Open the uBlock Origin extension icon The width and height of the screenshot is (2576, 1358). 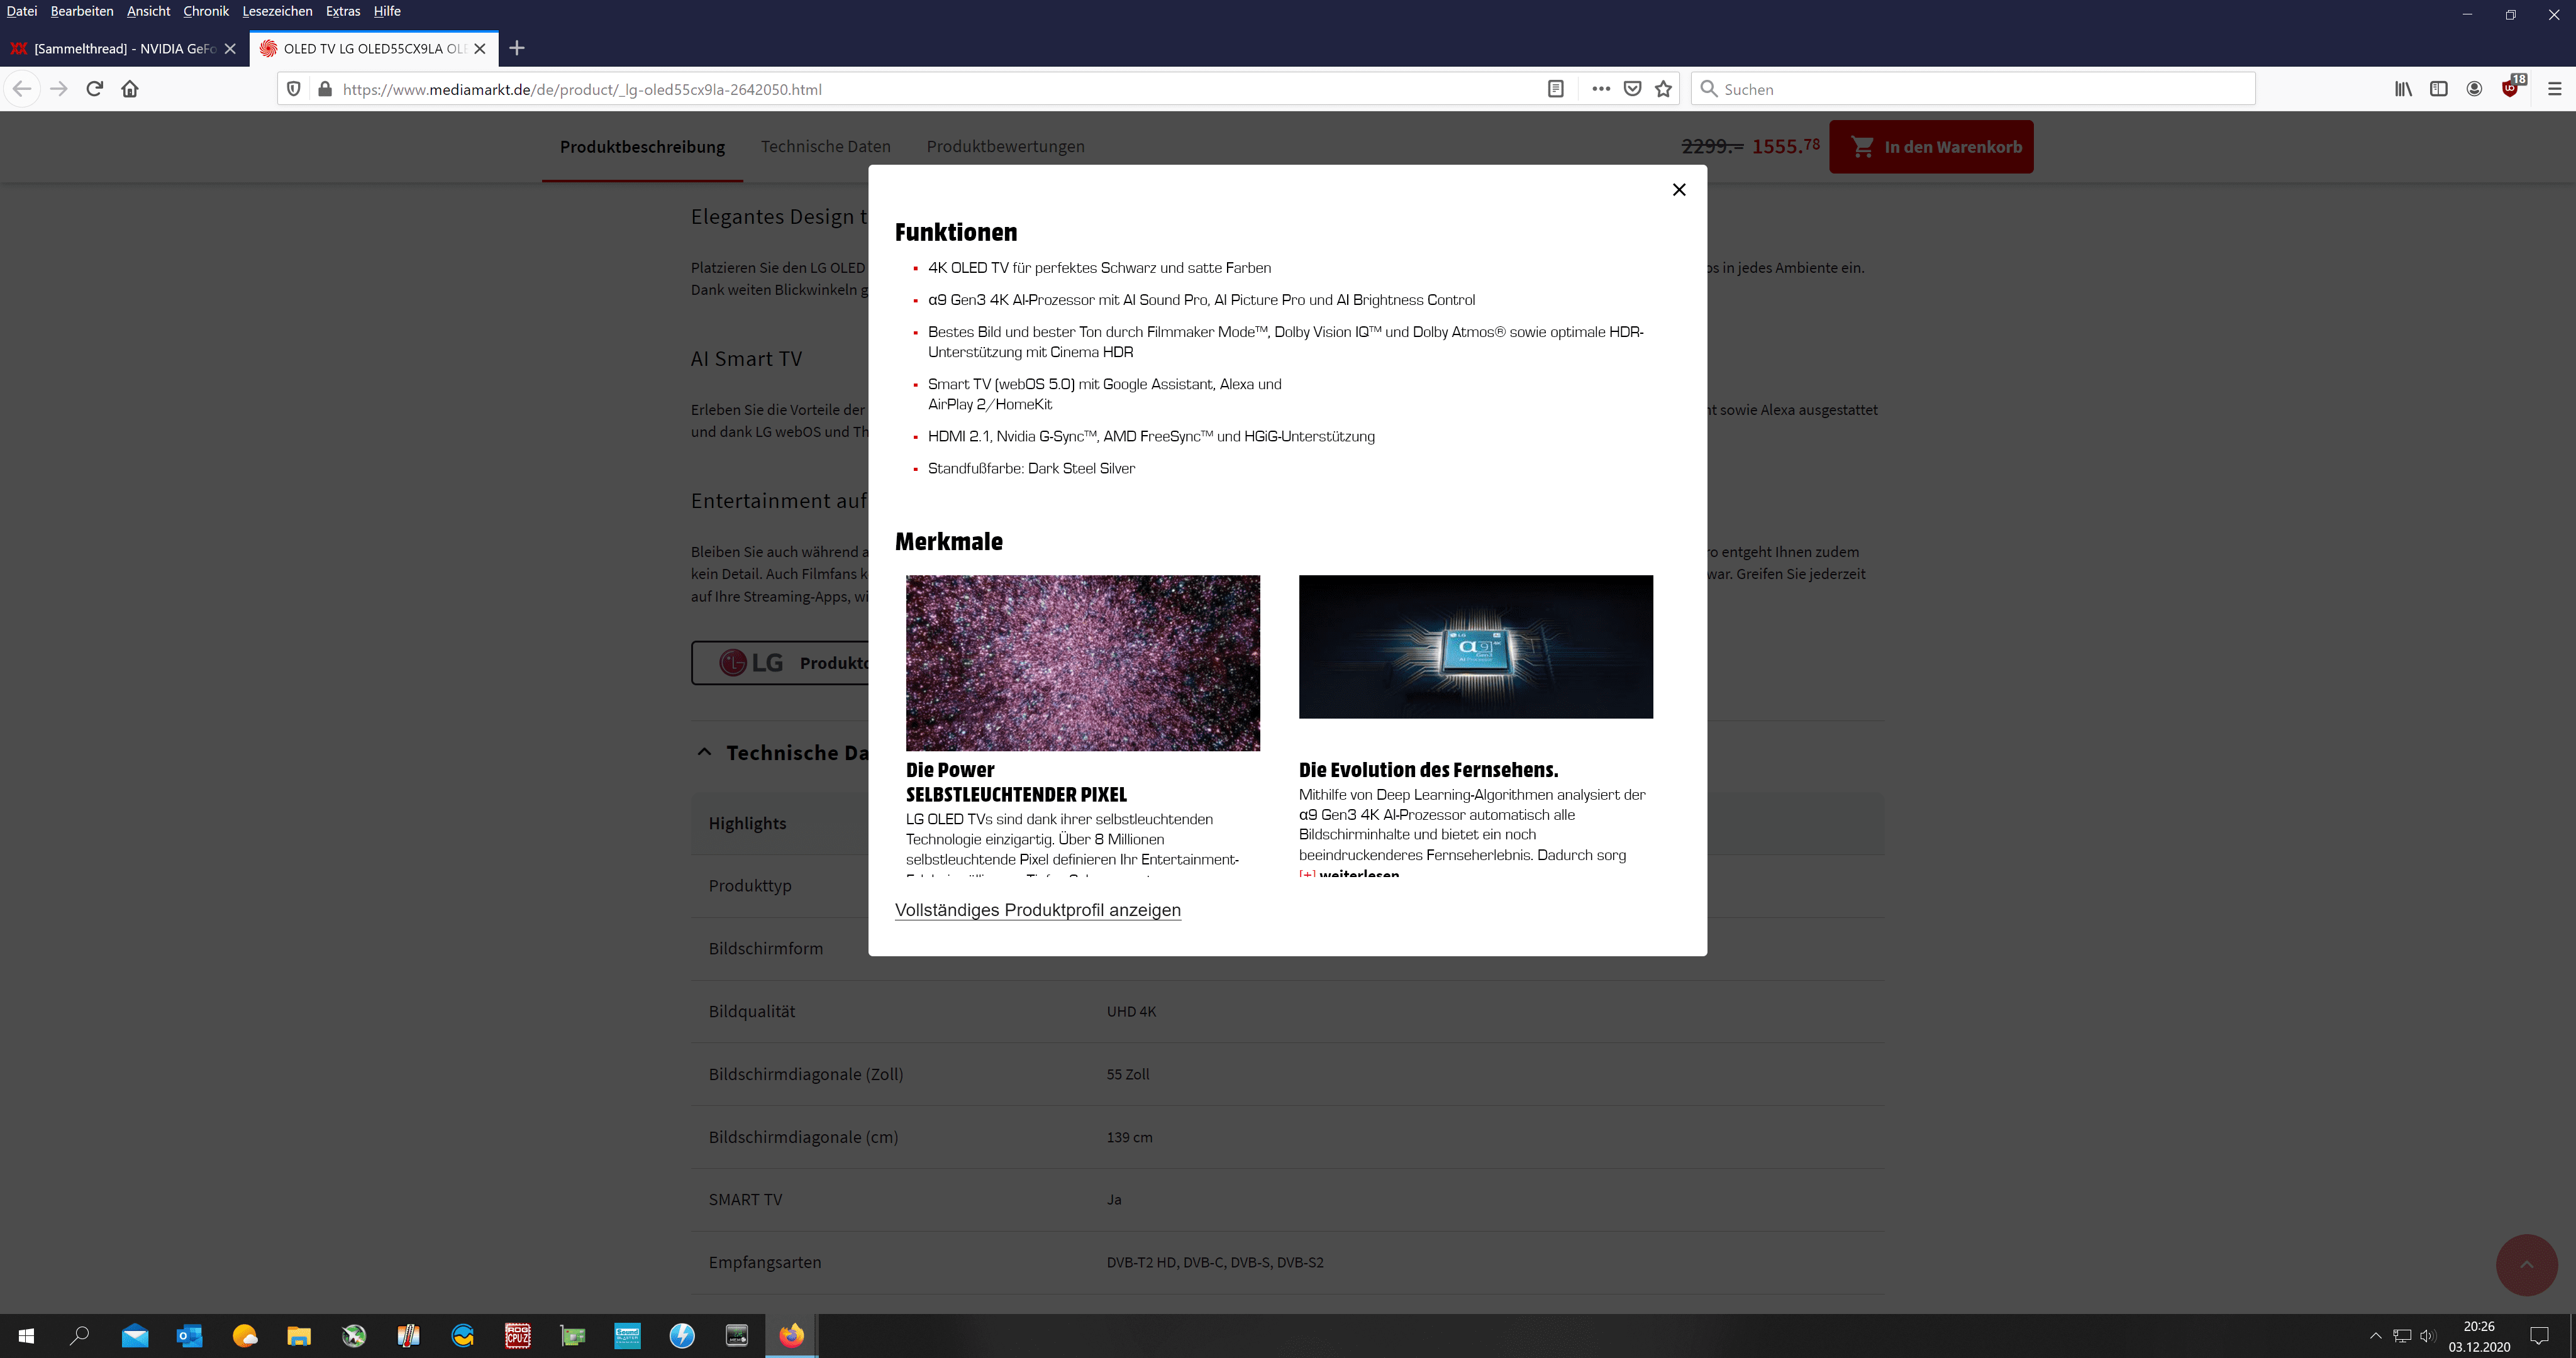click(2510, 89)
